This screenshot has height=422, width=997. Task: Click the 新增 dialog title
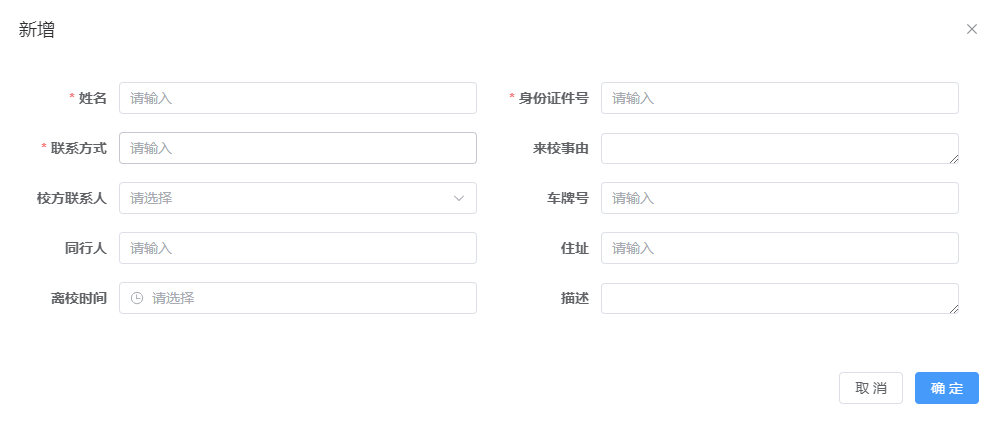click(x=37, y=30)
